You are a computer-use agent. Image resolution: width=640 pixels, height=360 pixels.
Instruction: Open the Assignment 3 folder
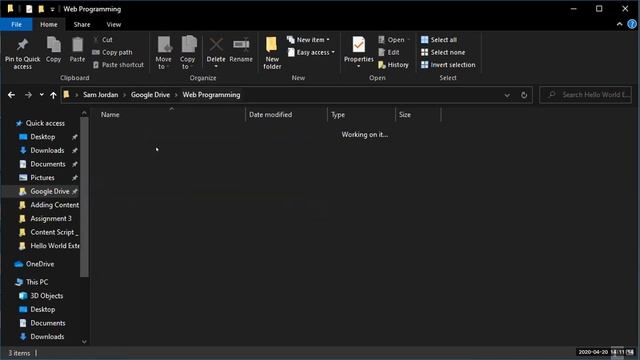pos(51,218)
